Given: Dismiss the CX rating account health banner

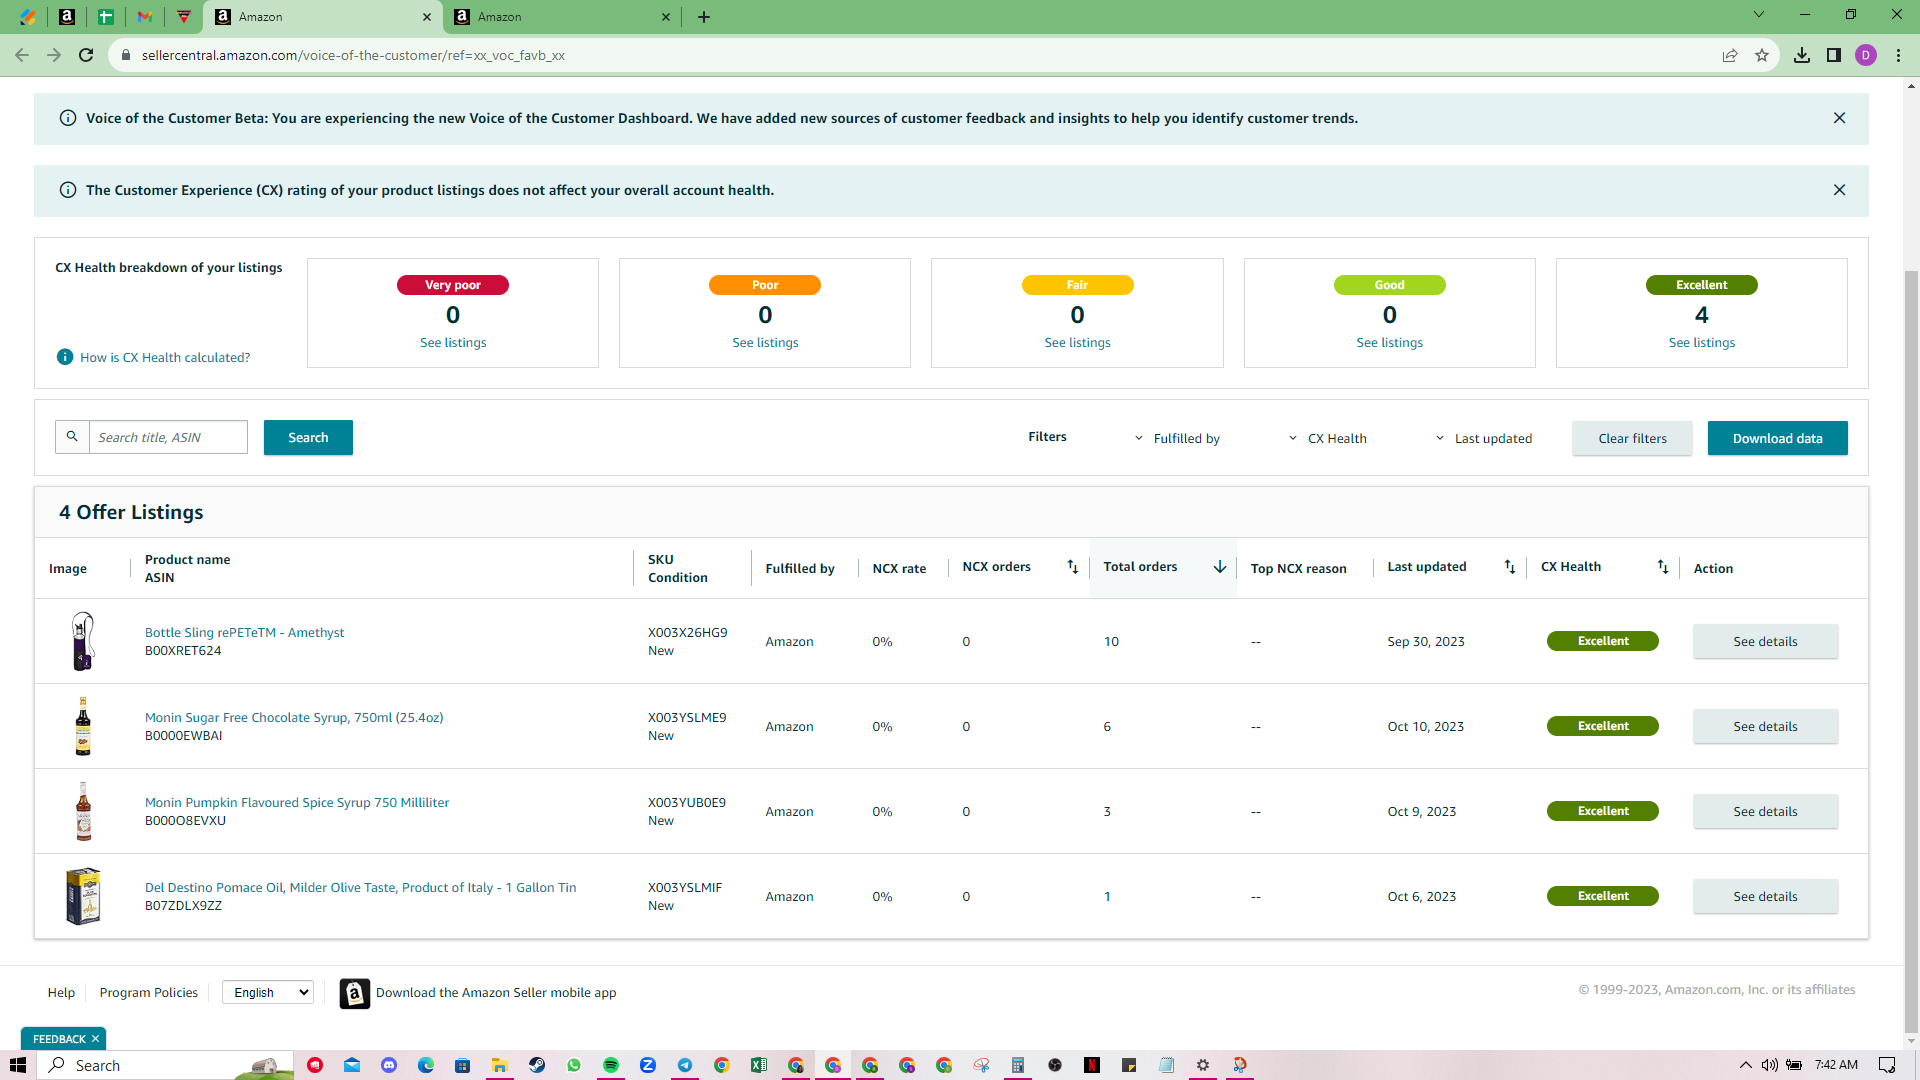Looking at the screenshot, I should (x=1839, y=190).
